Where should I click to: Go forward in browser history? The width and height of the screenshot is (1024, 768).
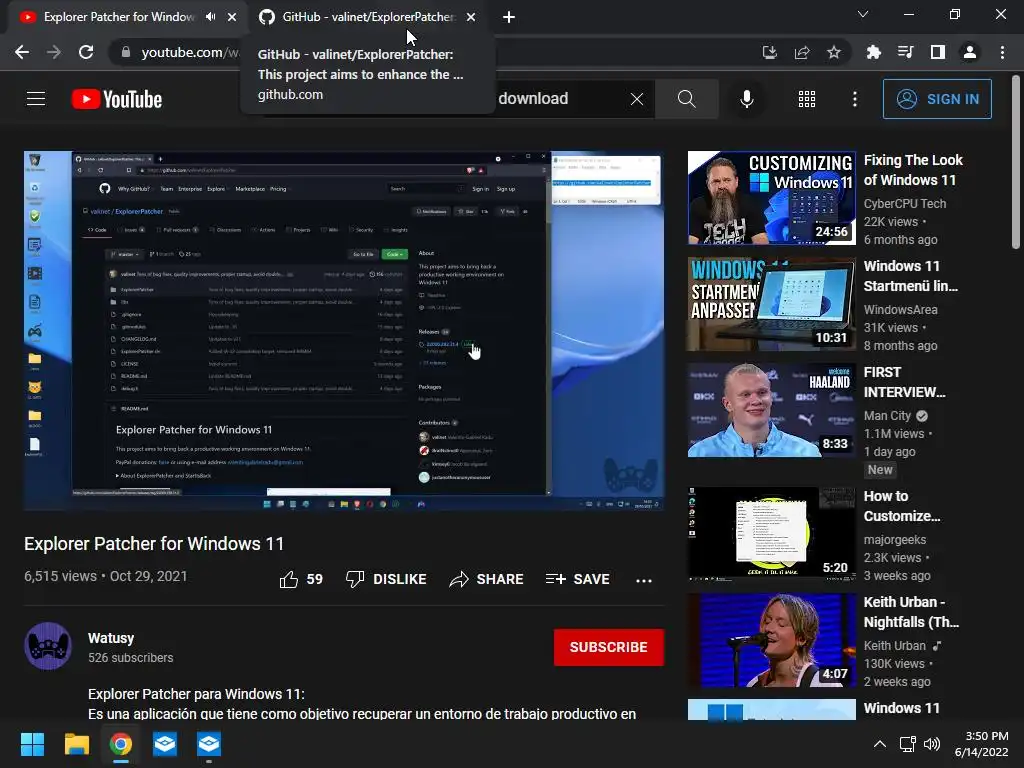click(54, 52)
